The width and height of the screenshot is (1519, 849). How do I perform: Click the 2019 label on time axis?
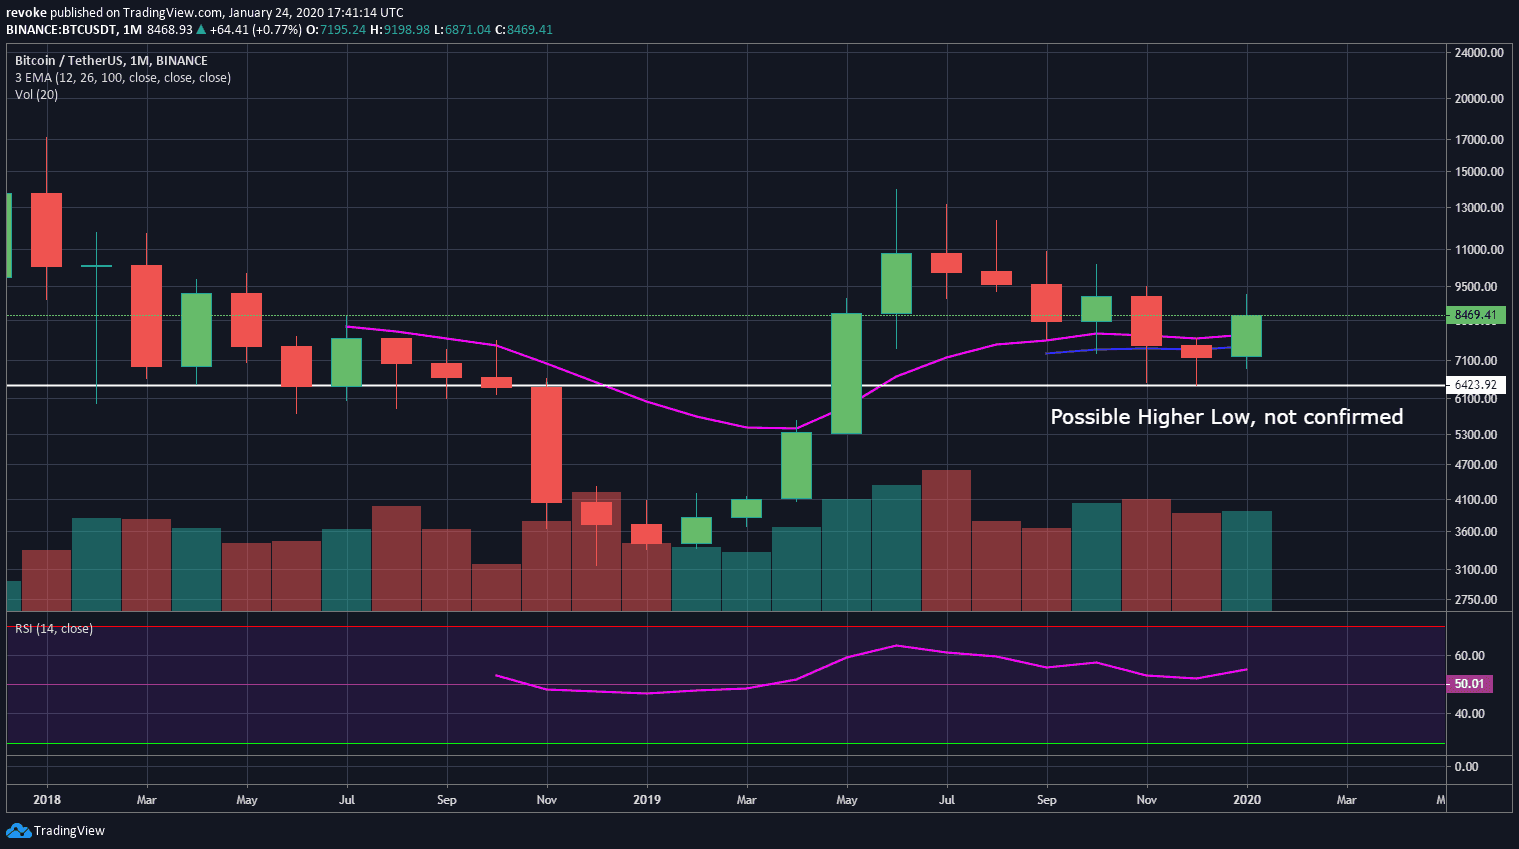[x=646, y=800]
